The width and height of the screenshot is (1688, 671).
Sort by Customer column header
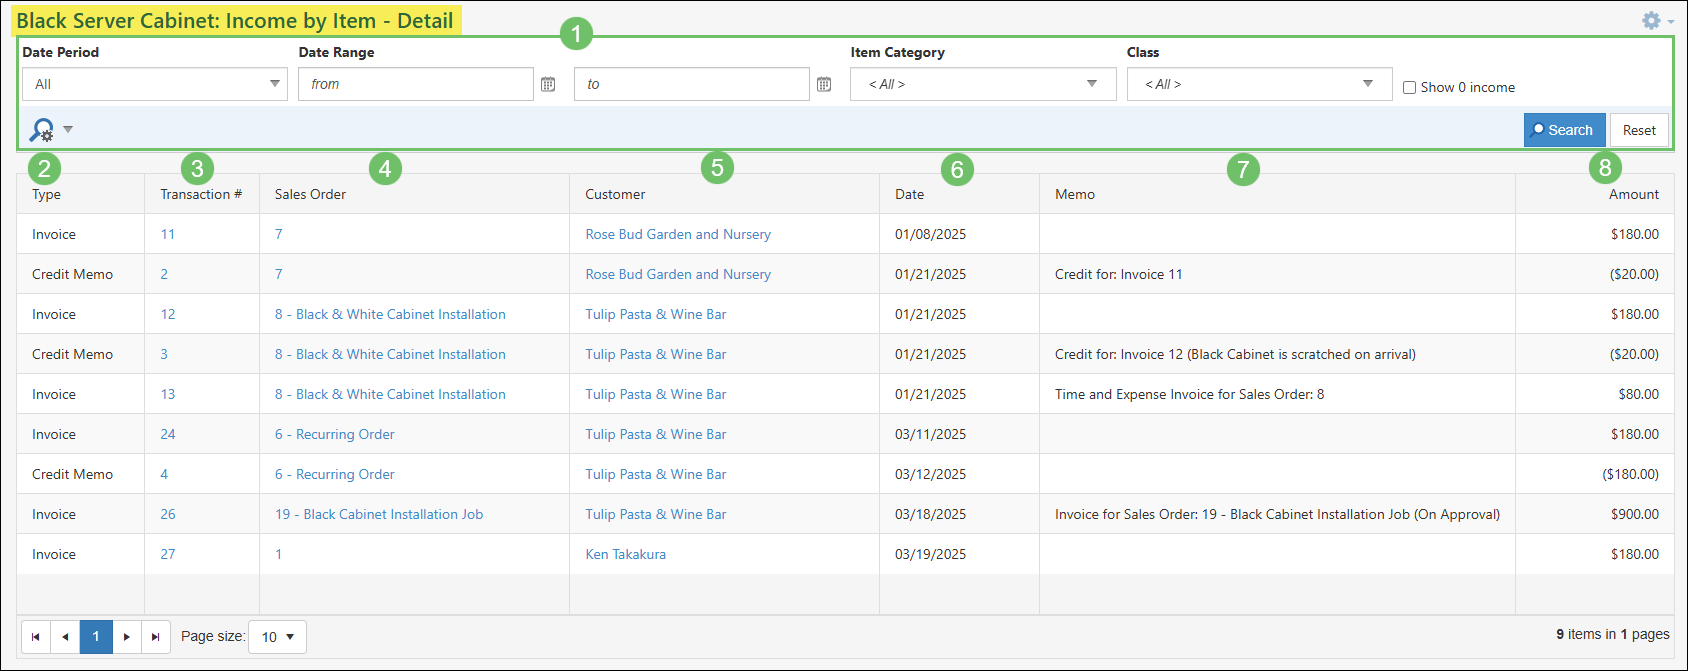pyautogui.click(x=615, y=194)
